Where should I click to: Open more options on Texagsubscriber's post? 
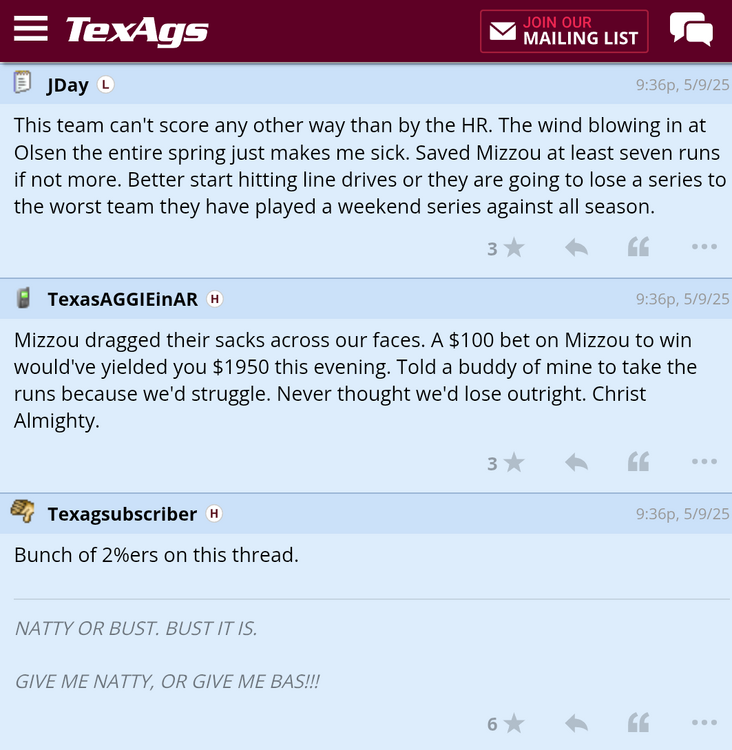tap(704, 723)
